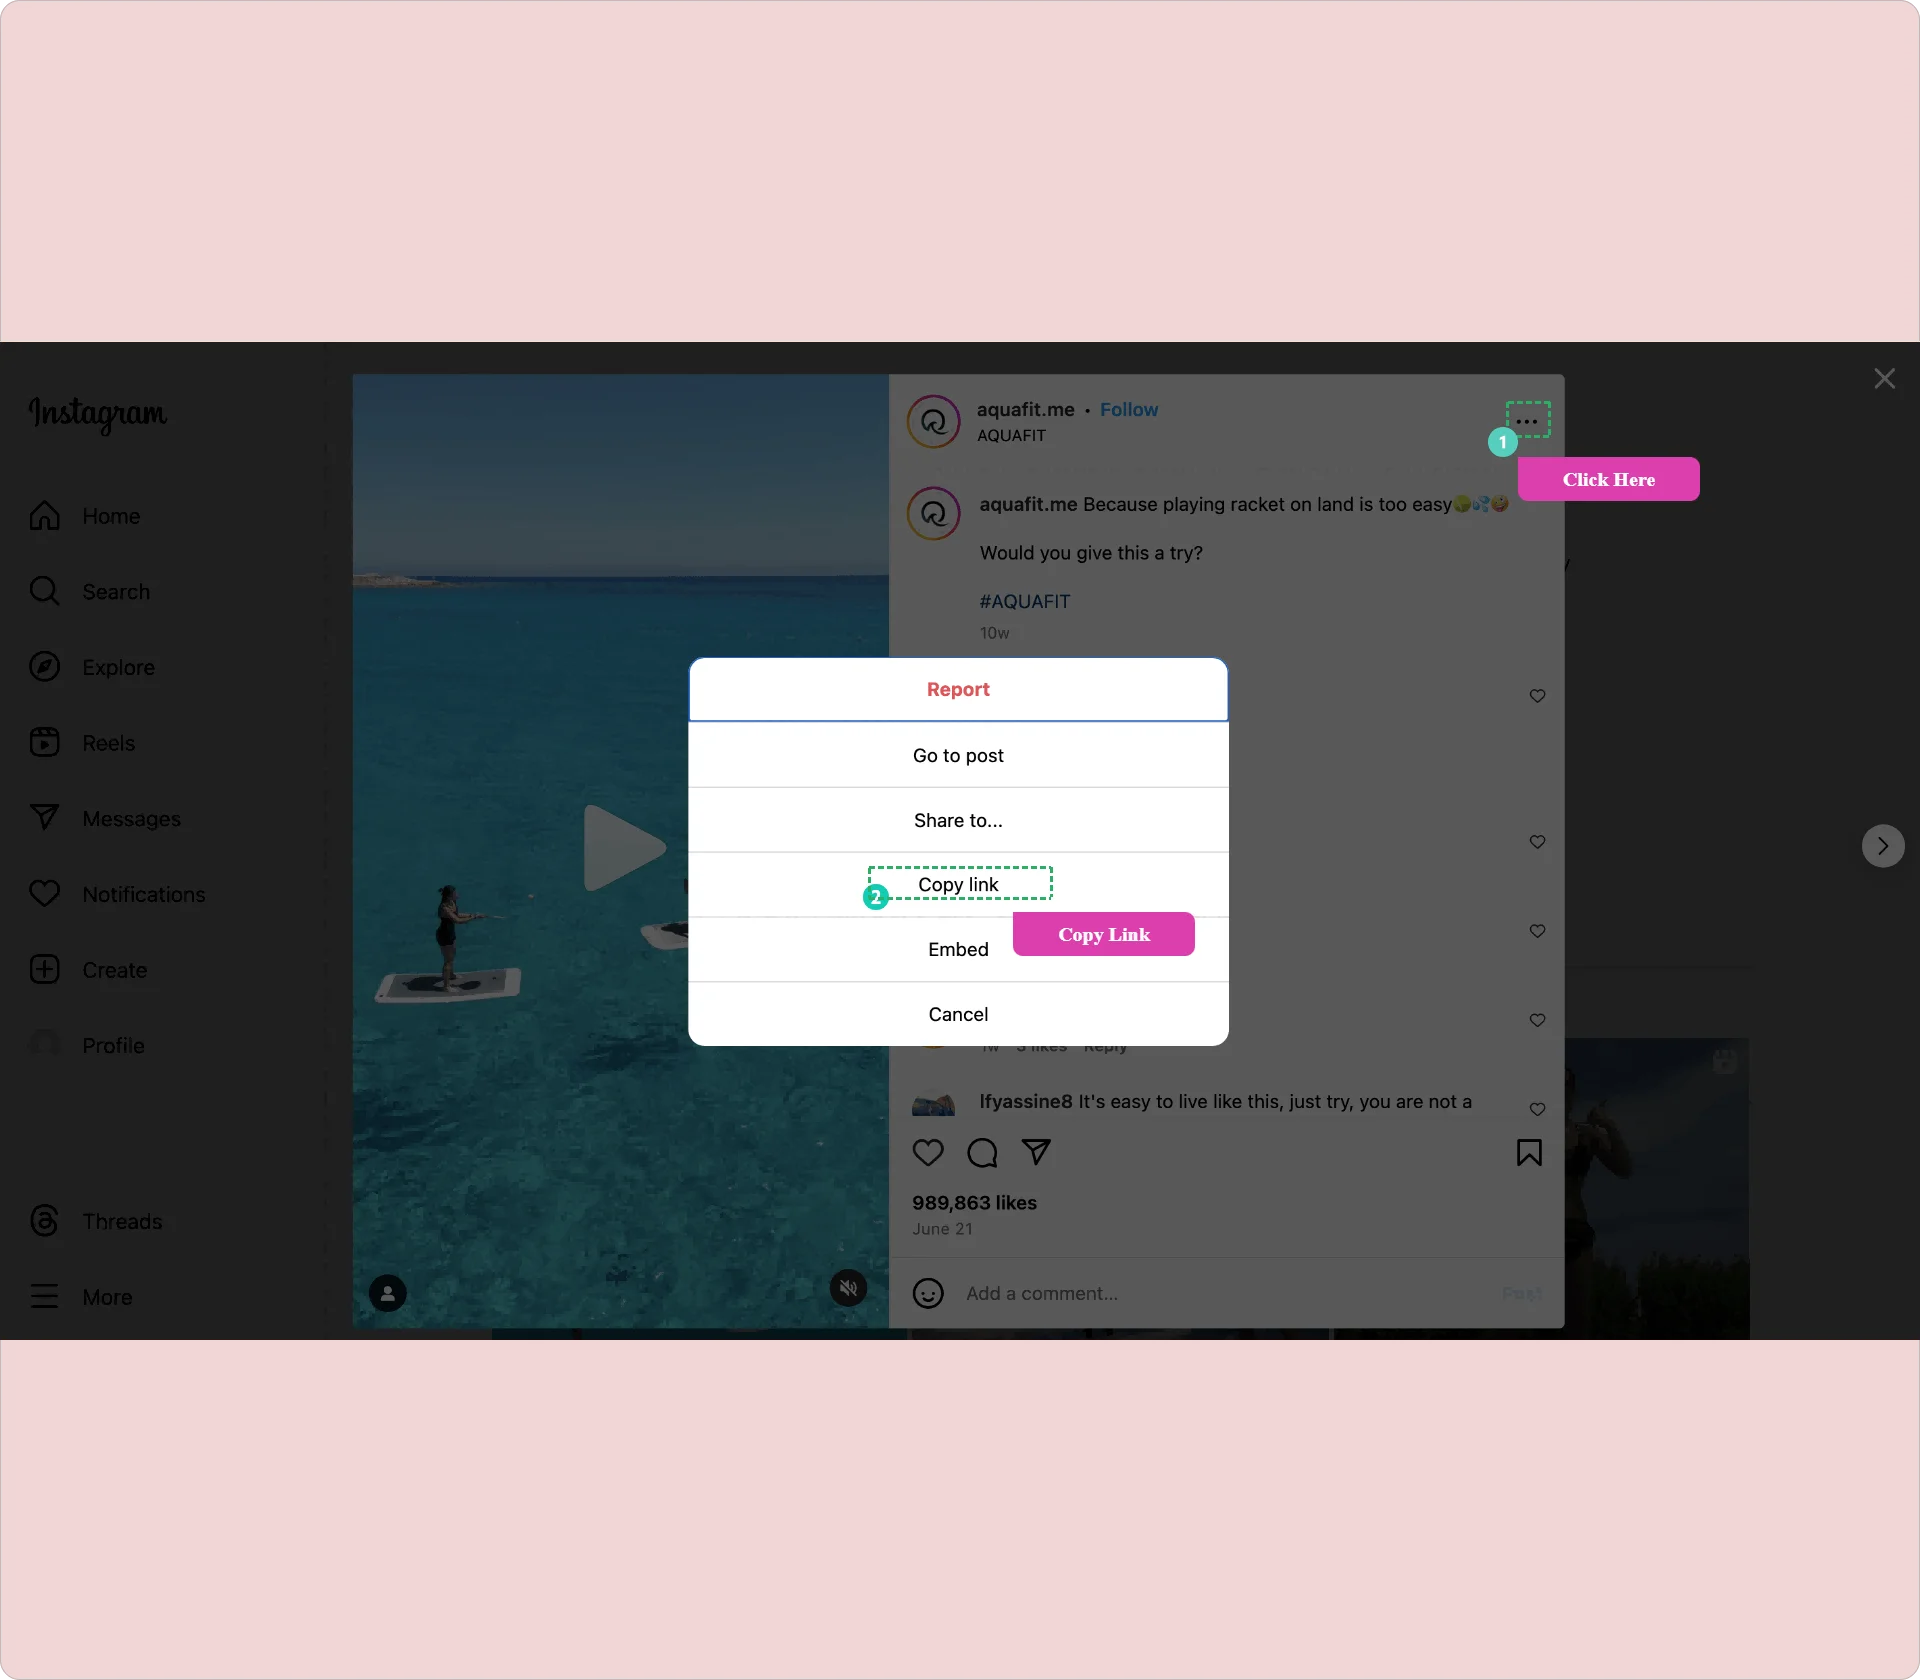1920x1680 pixels.
Task: Click the Embed option in menu
Action: pos(957,949)
